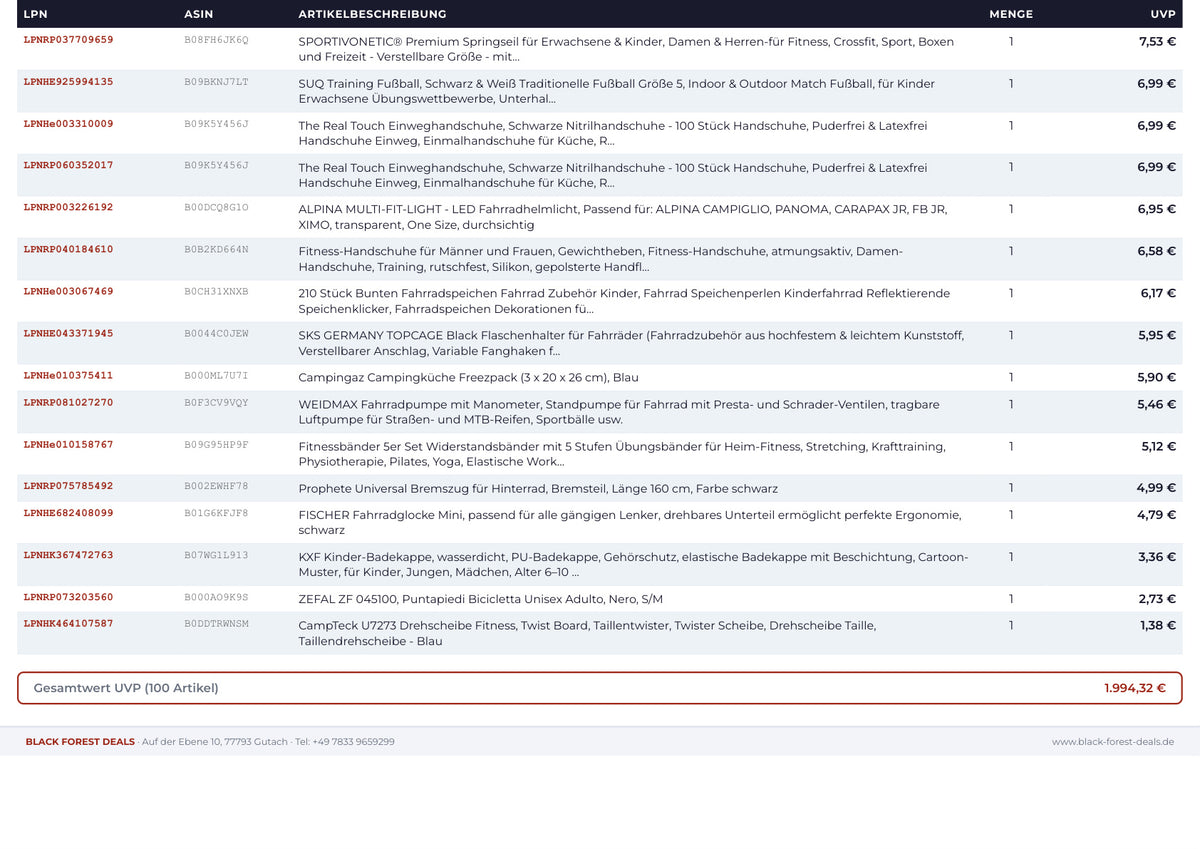This screenshot has width=1200, height=849.
Task: Select LPN code LPNHE925994135
Action: [x=68, y=82]
